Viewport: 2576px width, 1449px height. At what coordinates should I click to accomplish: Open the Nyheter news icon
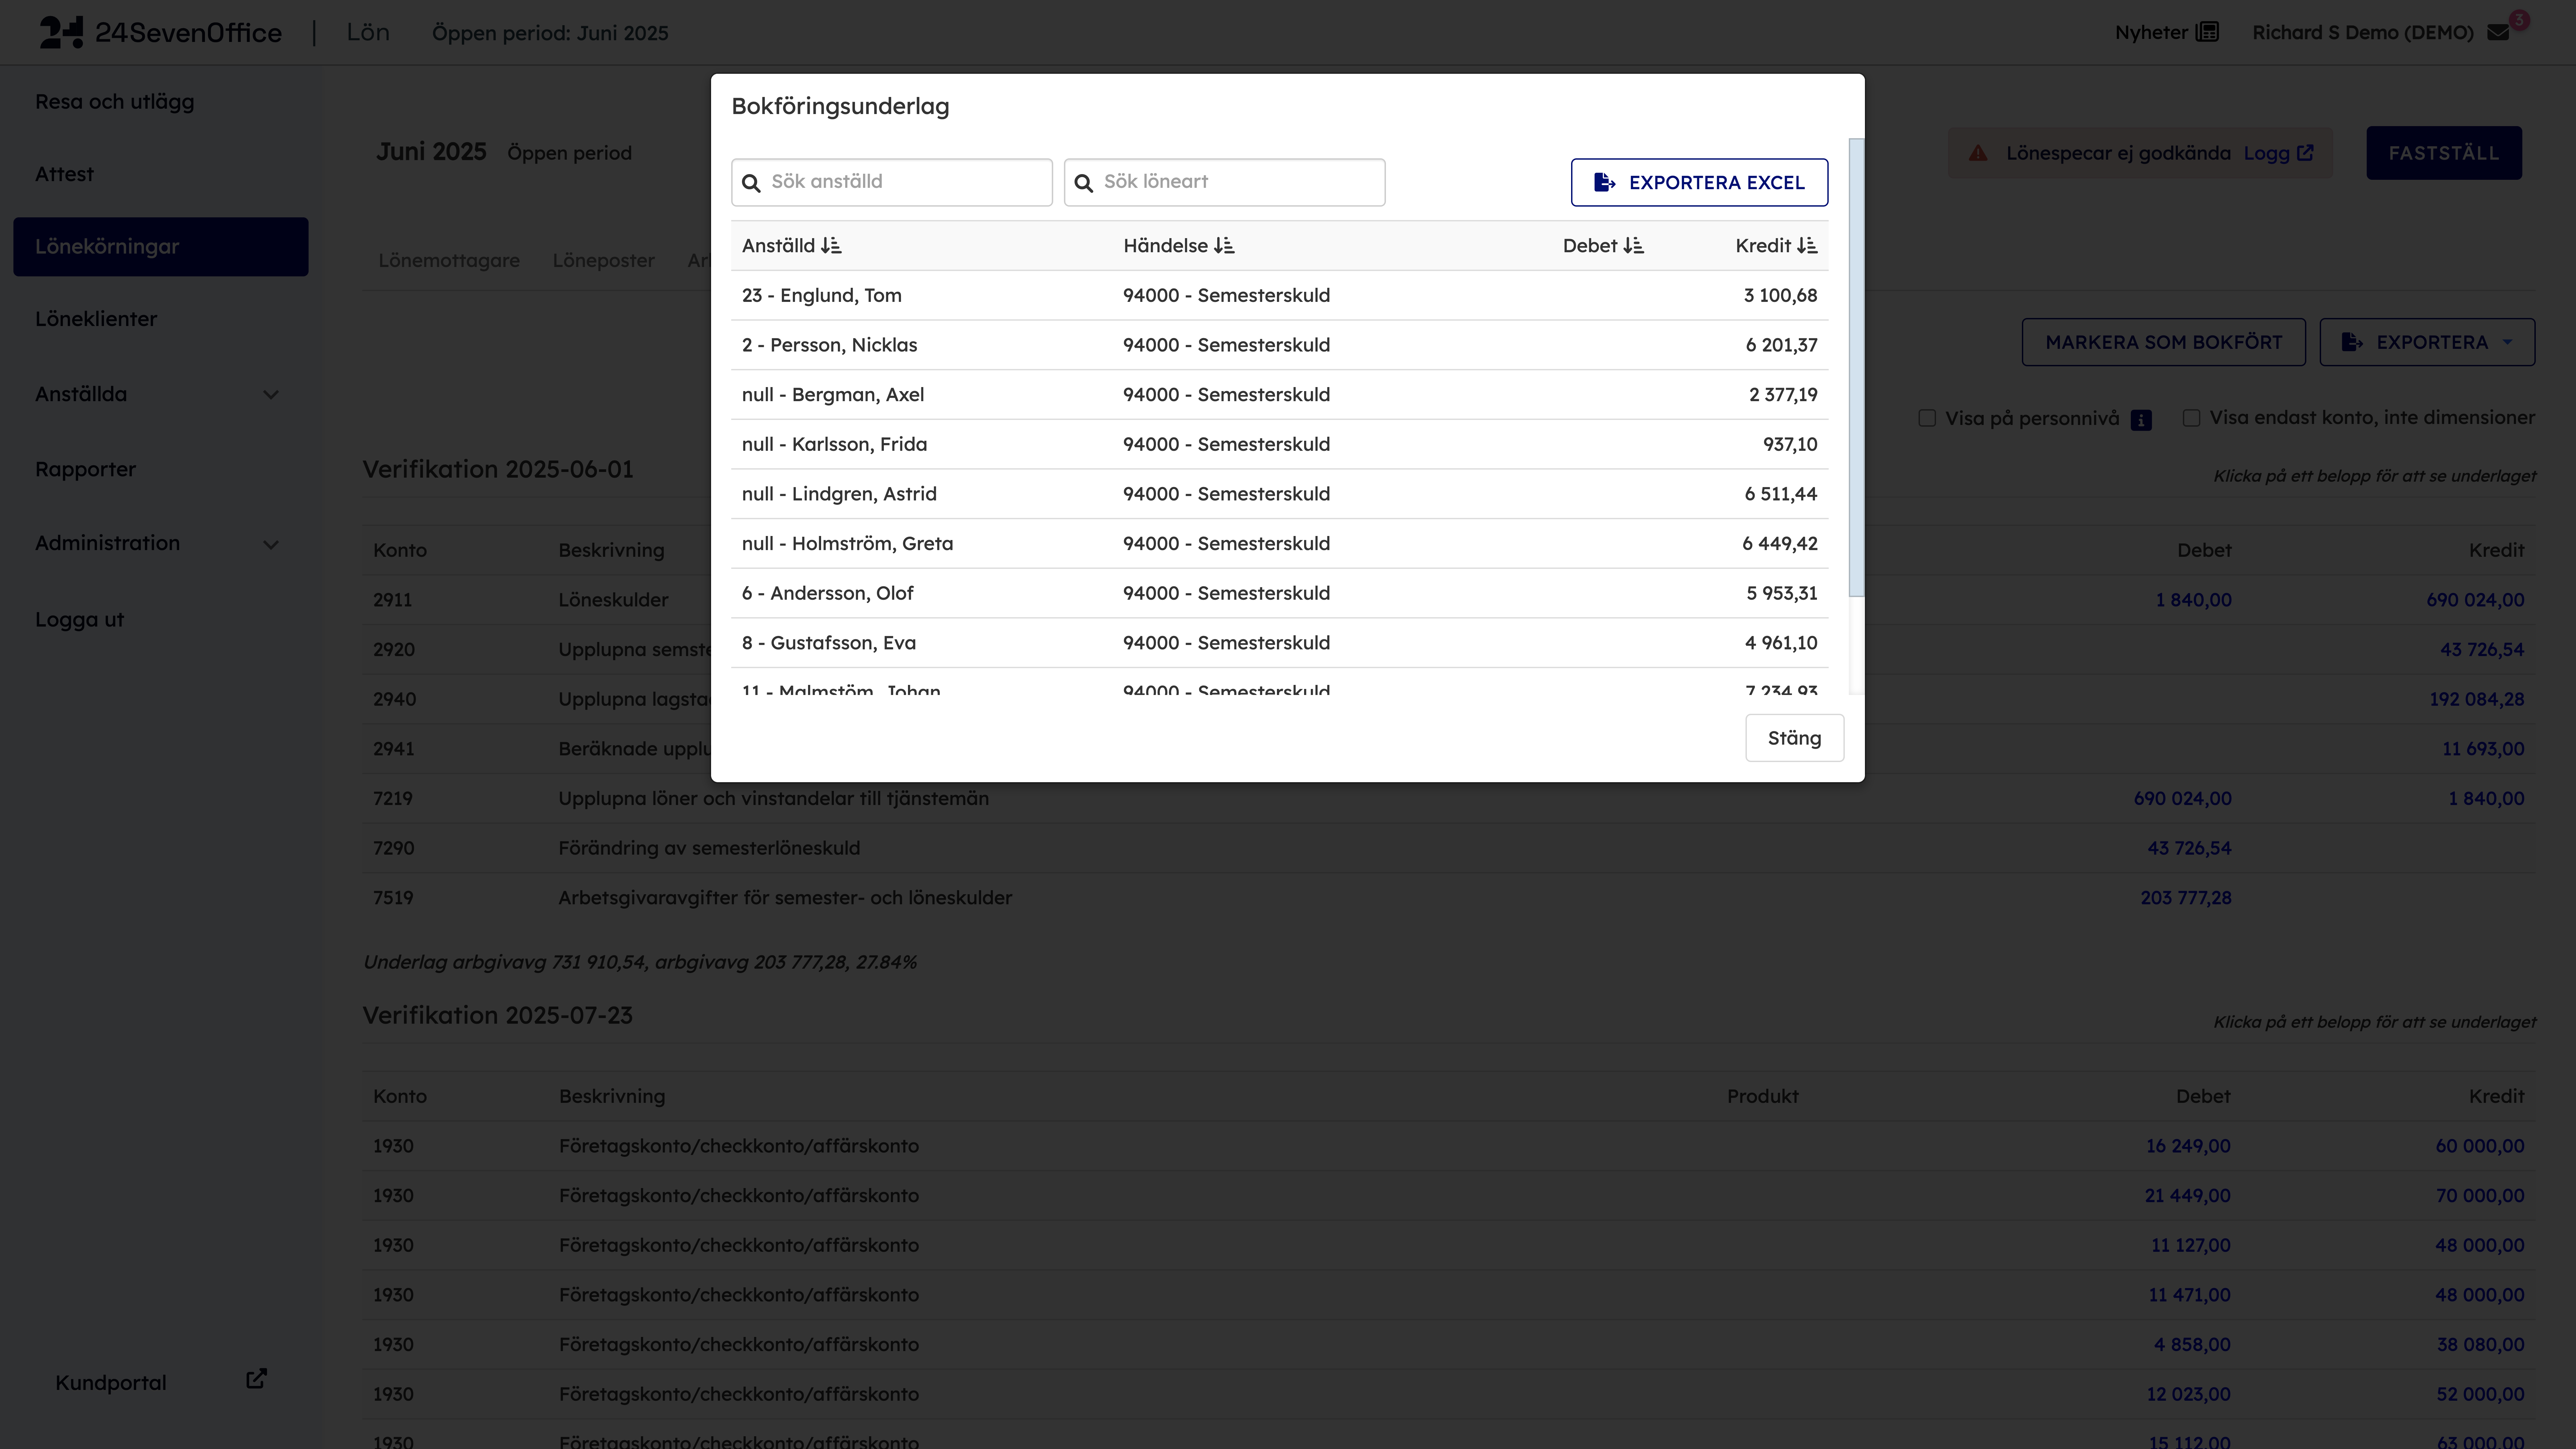[x=2207, y=32]
